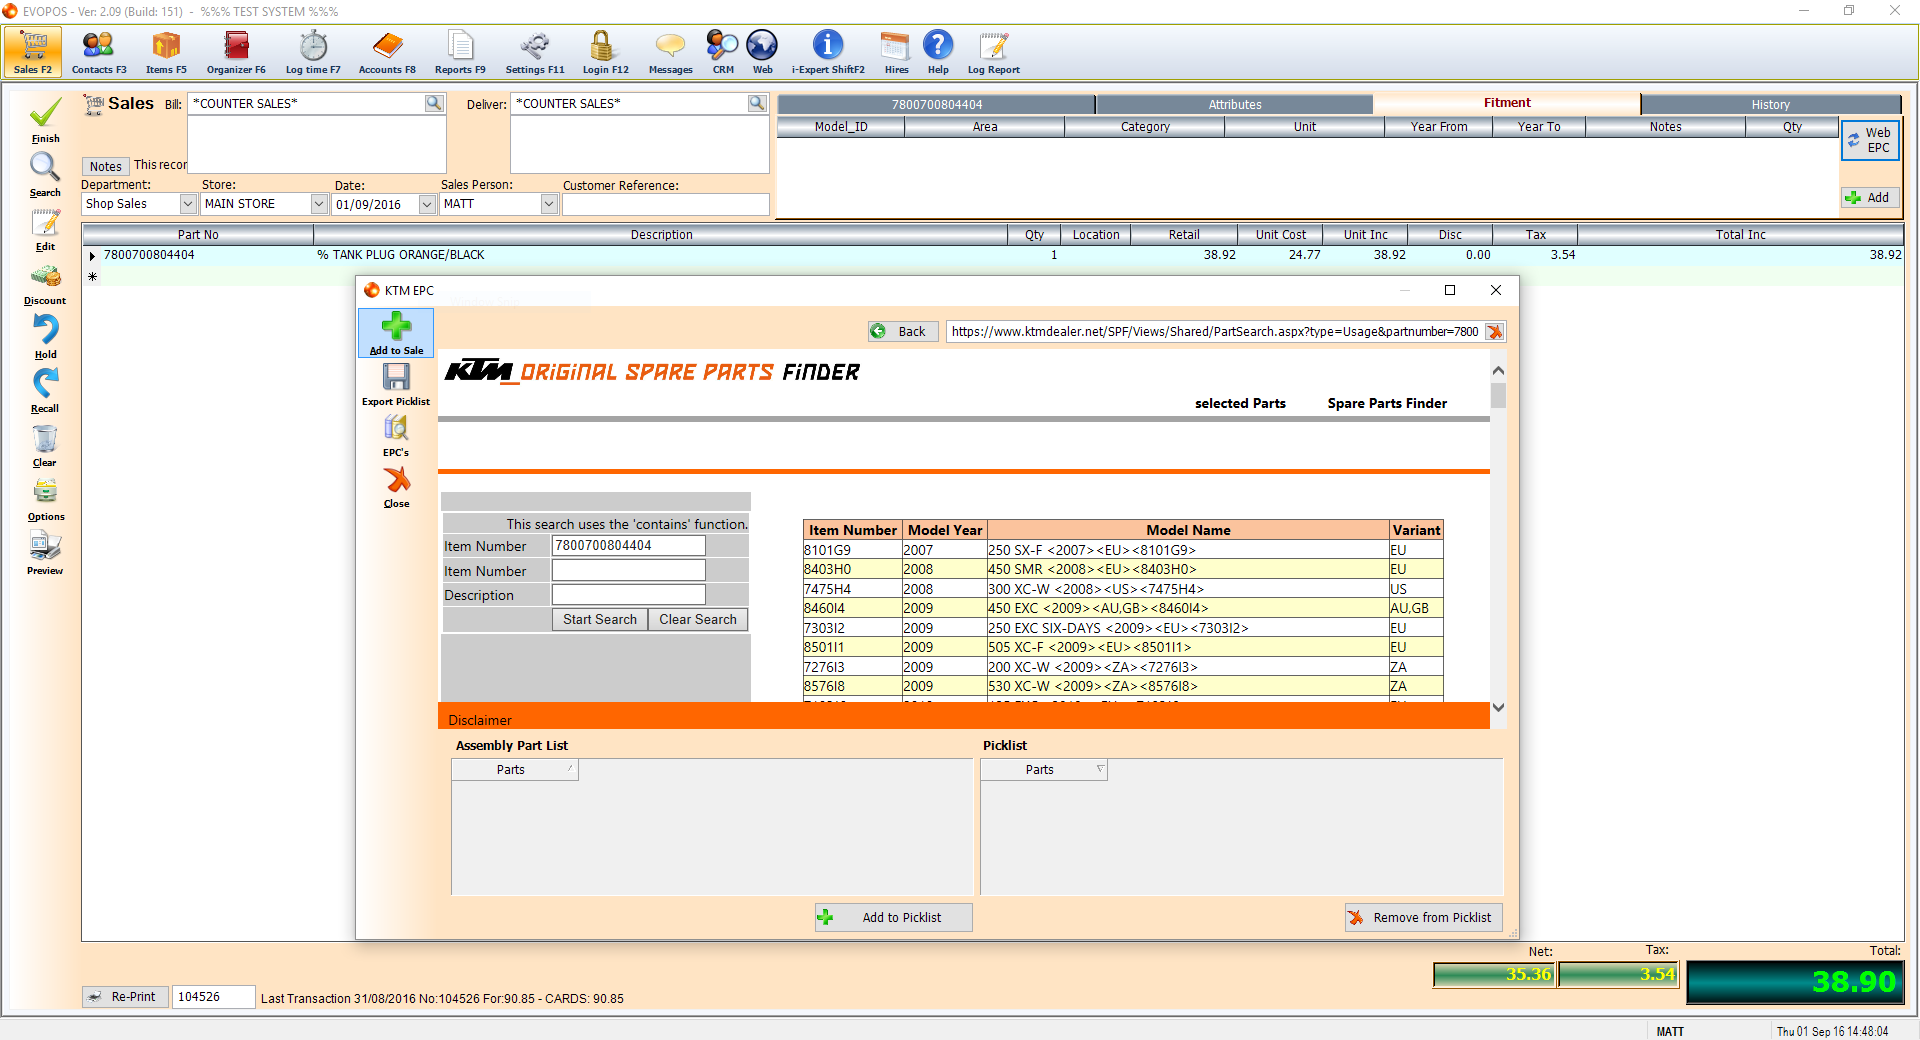The image size is (1920, 1040).
Task: Open Help from the toolbar
Action: [938, 52]
